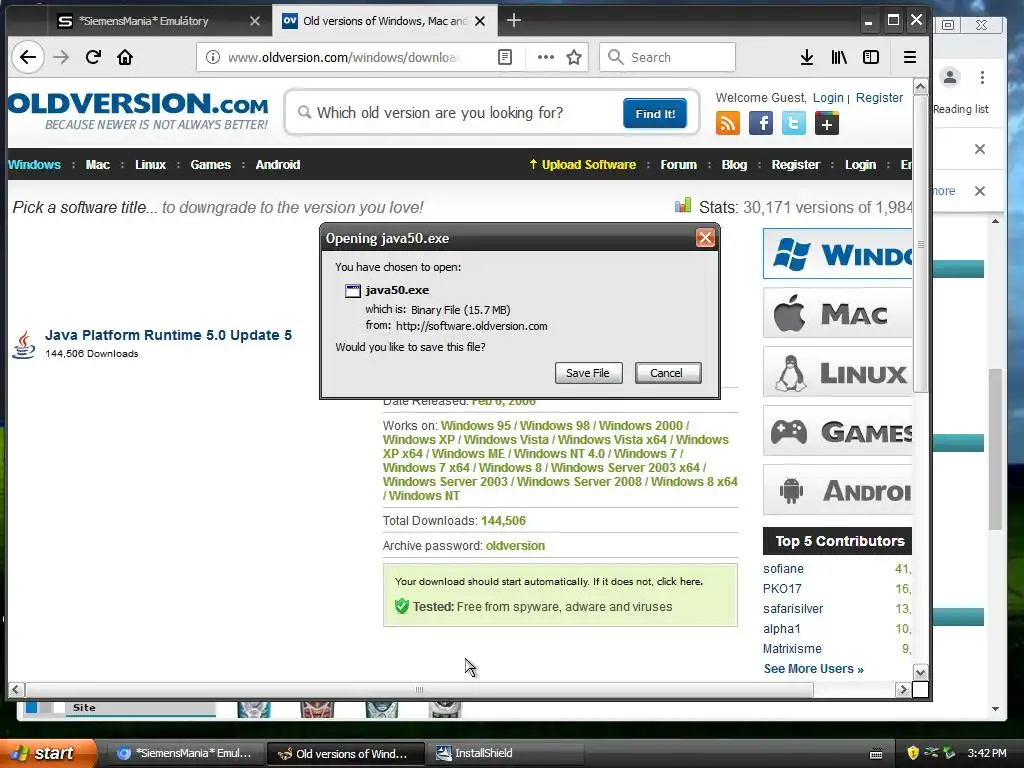Click the horizontal scroll-left arrow
Image resolution: width=1024 pixels, height=768 pixels.
pyautogui.click(x=16, y=690)
